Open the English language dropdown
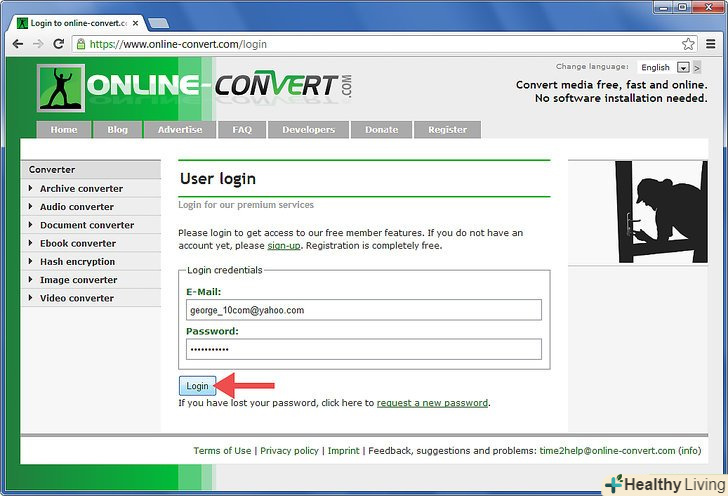This screenshot has width=728, height=496. click(663, 67)
